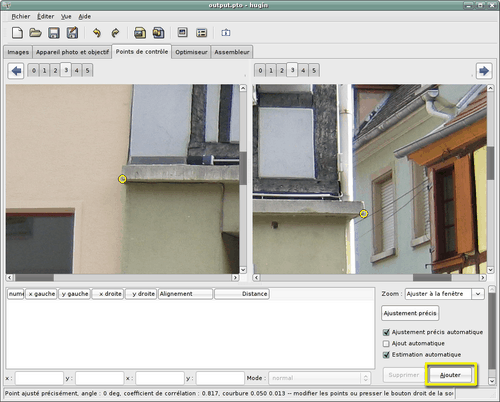Click the Mode stepper control arrows
The image size is (500, 402).
click(366, 378)
